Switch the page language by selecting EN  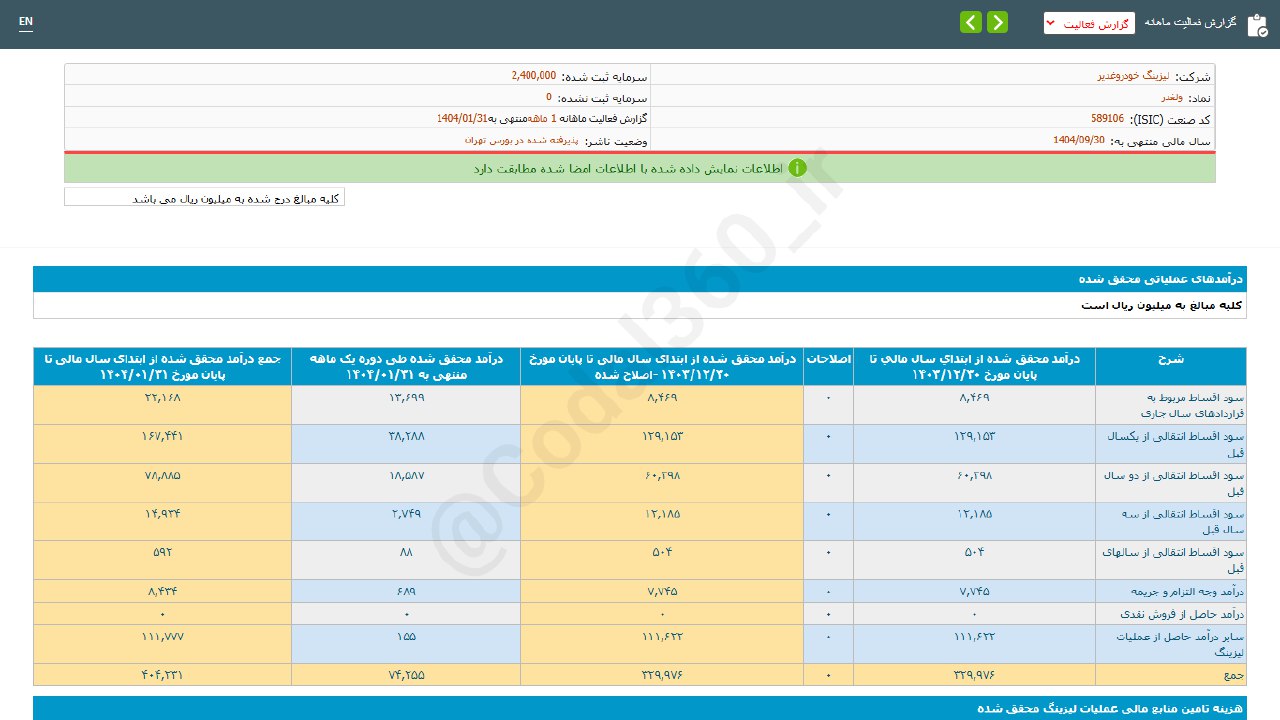tap(25, 22)
